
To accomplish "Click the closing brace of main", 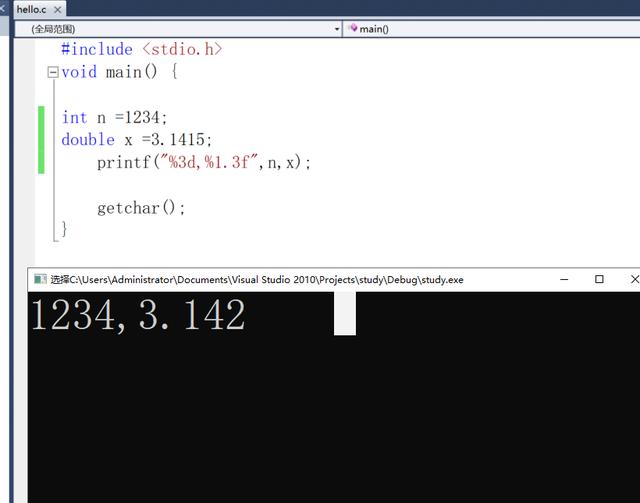I will pyautogui.click(x=64, y=229).
